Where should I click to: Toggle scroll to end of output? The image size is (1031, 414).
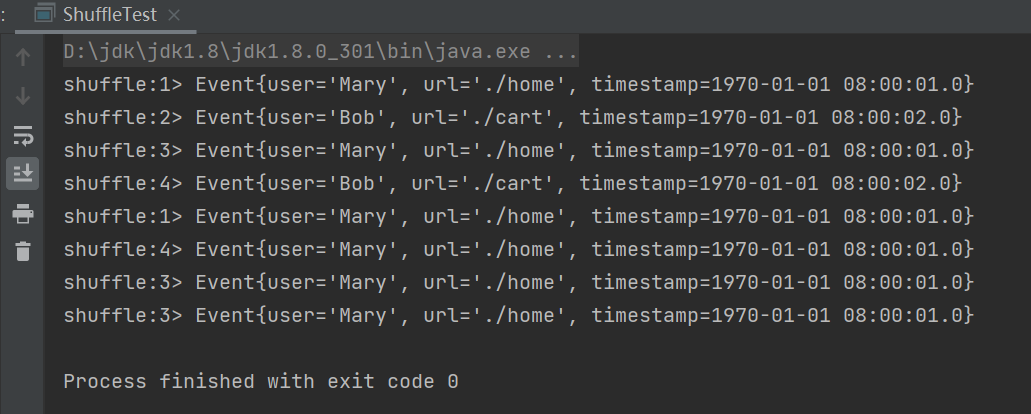point(23,173)
